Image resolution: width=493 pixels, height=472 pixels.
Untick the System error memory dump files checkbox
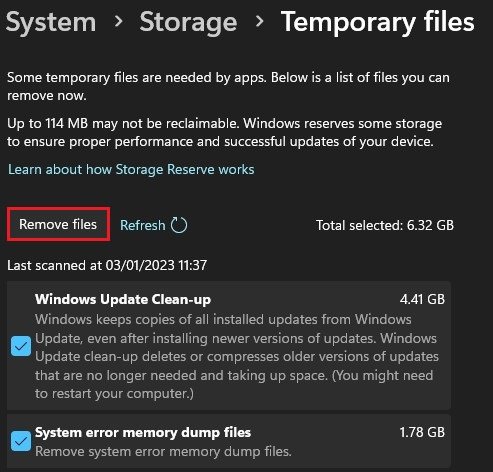point(21,441)
